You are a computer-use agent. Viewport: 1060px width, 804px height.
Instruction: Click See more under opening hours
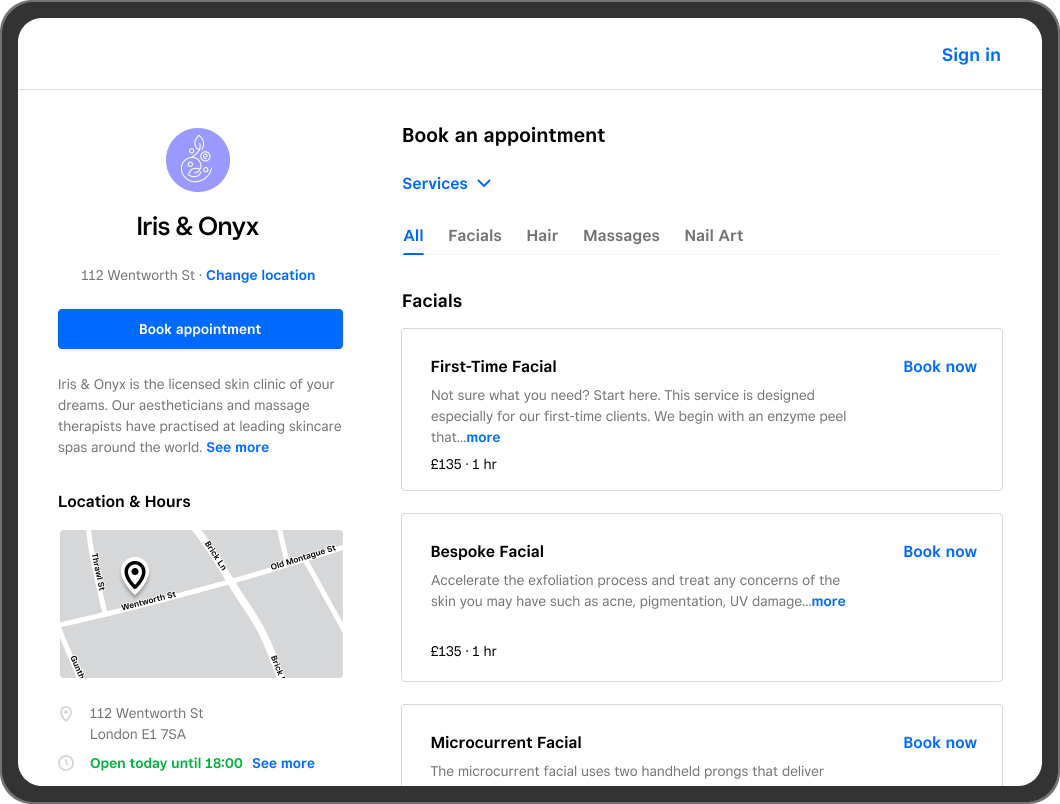(283, 762)
